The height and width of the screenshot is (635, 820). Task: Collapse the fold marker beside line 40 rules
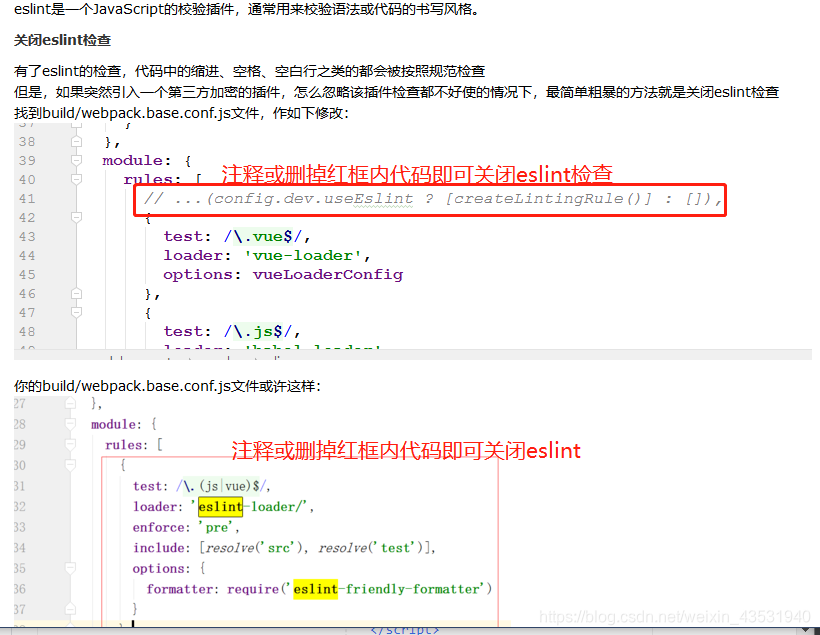point(76,179)
